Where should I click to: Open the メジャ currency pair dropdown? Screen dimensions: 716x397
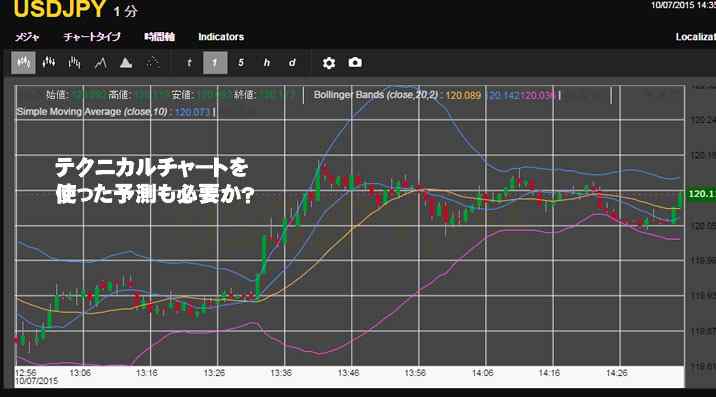[27, 37]
